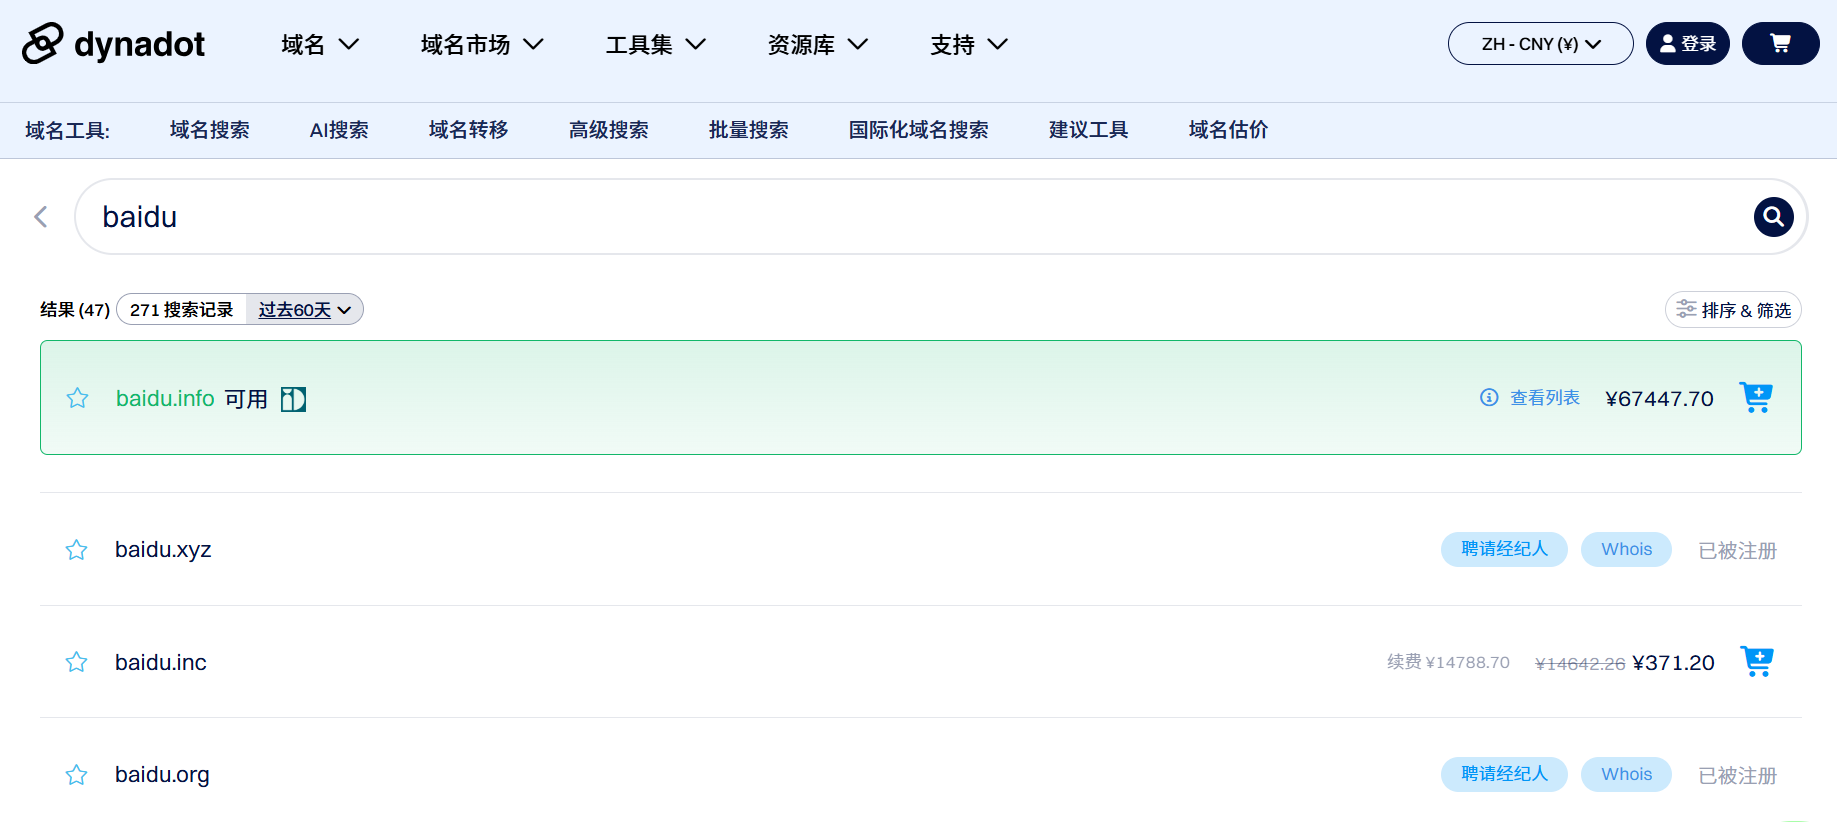The image size is (1837, 822).
Task: Select 域名转移 tool tab
Action: 469,130
